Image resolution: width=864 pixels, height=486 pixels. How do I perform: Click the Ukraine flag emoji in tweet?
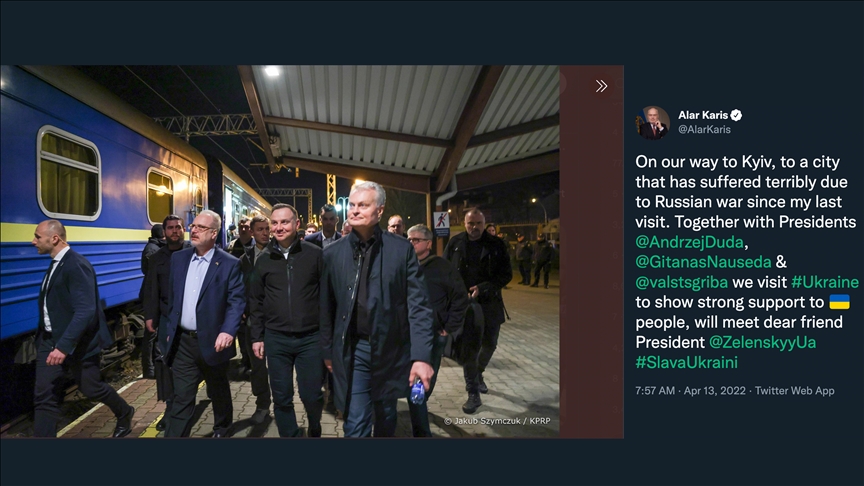click(x=839, y=302)
